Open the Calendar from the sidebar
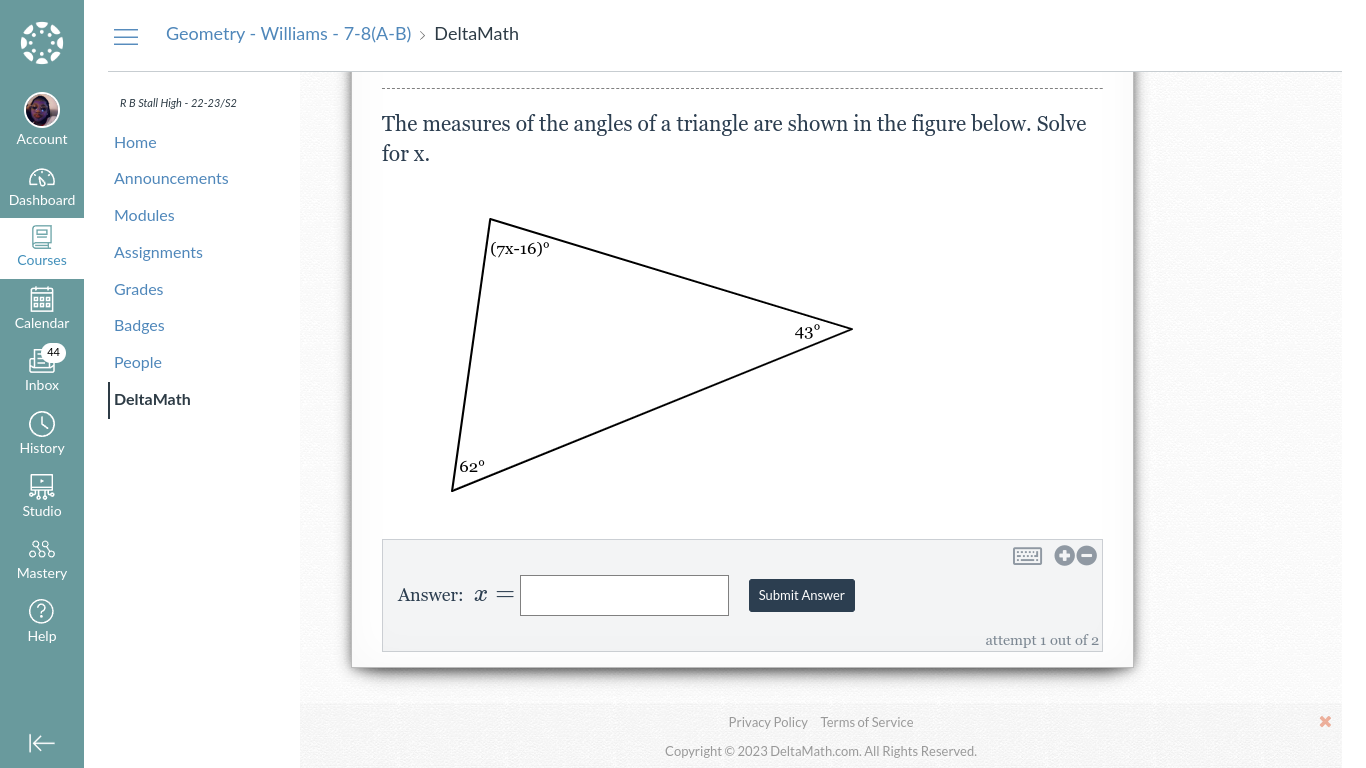This screenshot has height=768, width=1366. [x=42, y=310]
